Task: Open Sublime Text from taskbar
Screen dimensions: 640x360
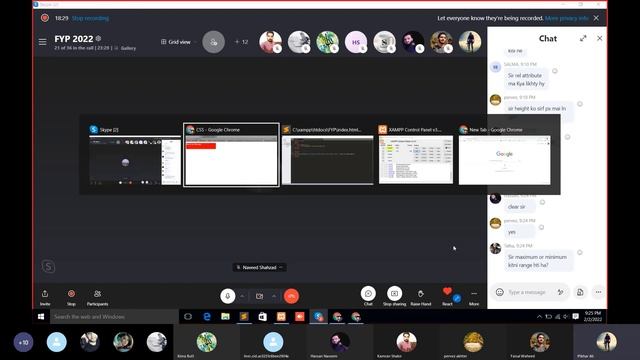Action: (244, 316)
